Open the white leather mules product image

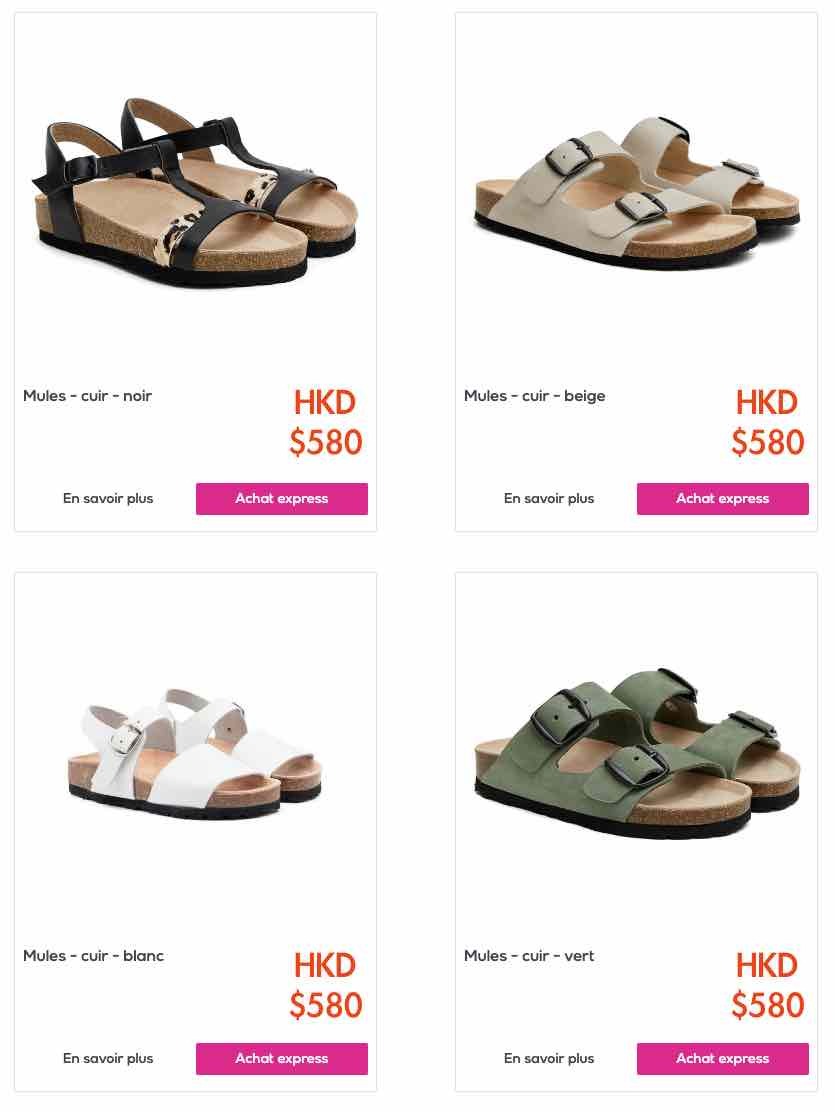point(195,753)
